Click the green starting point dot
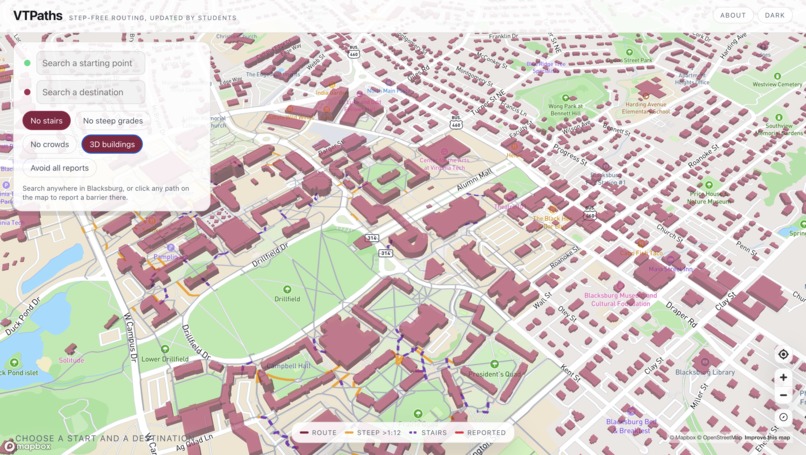The image size is (806, 455). 27,63
